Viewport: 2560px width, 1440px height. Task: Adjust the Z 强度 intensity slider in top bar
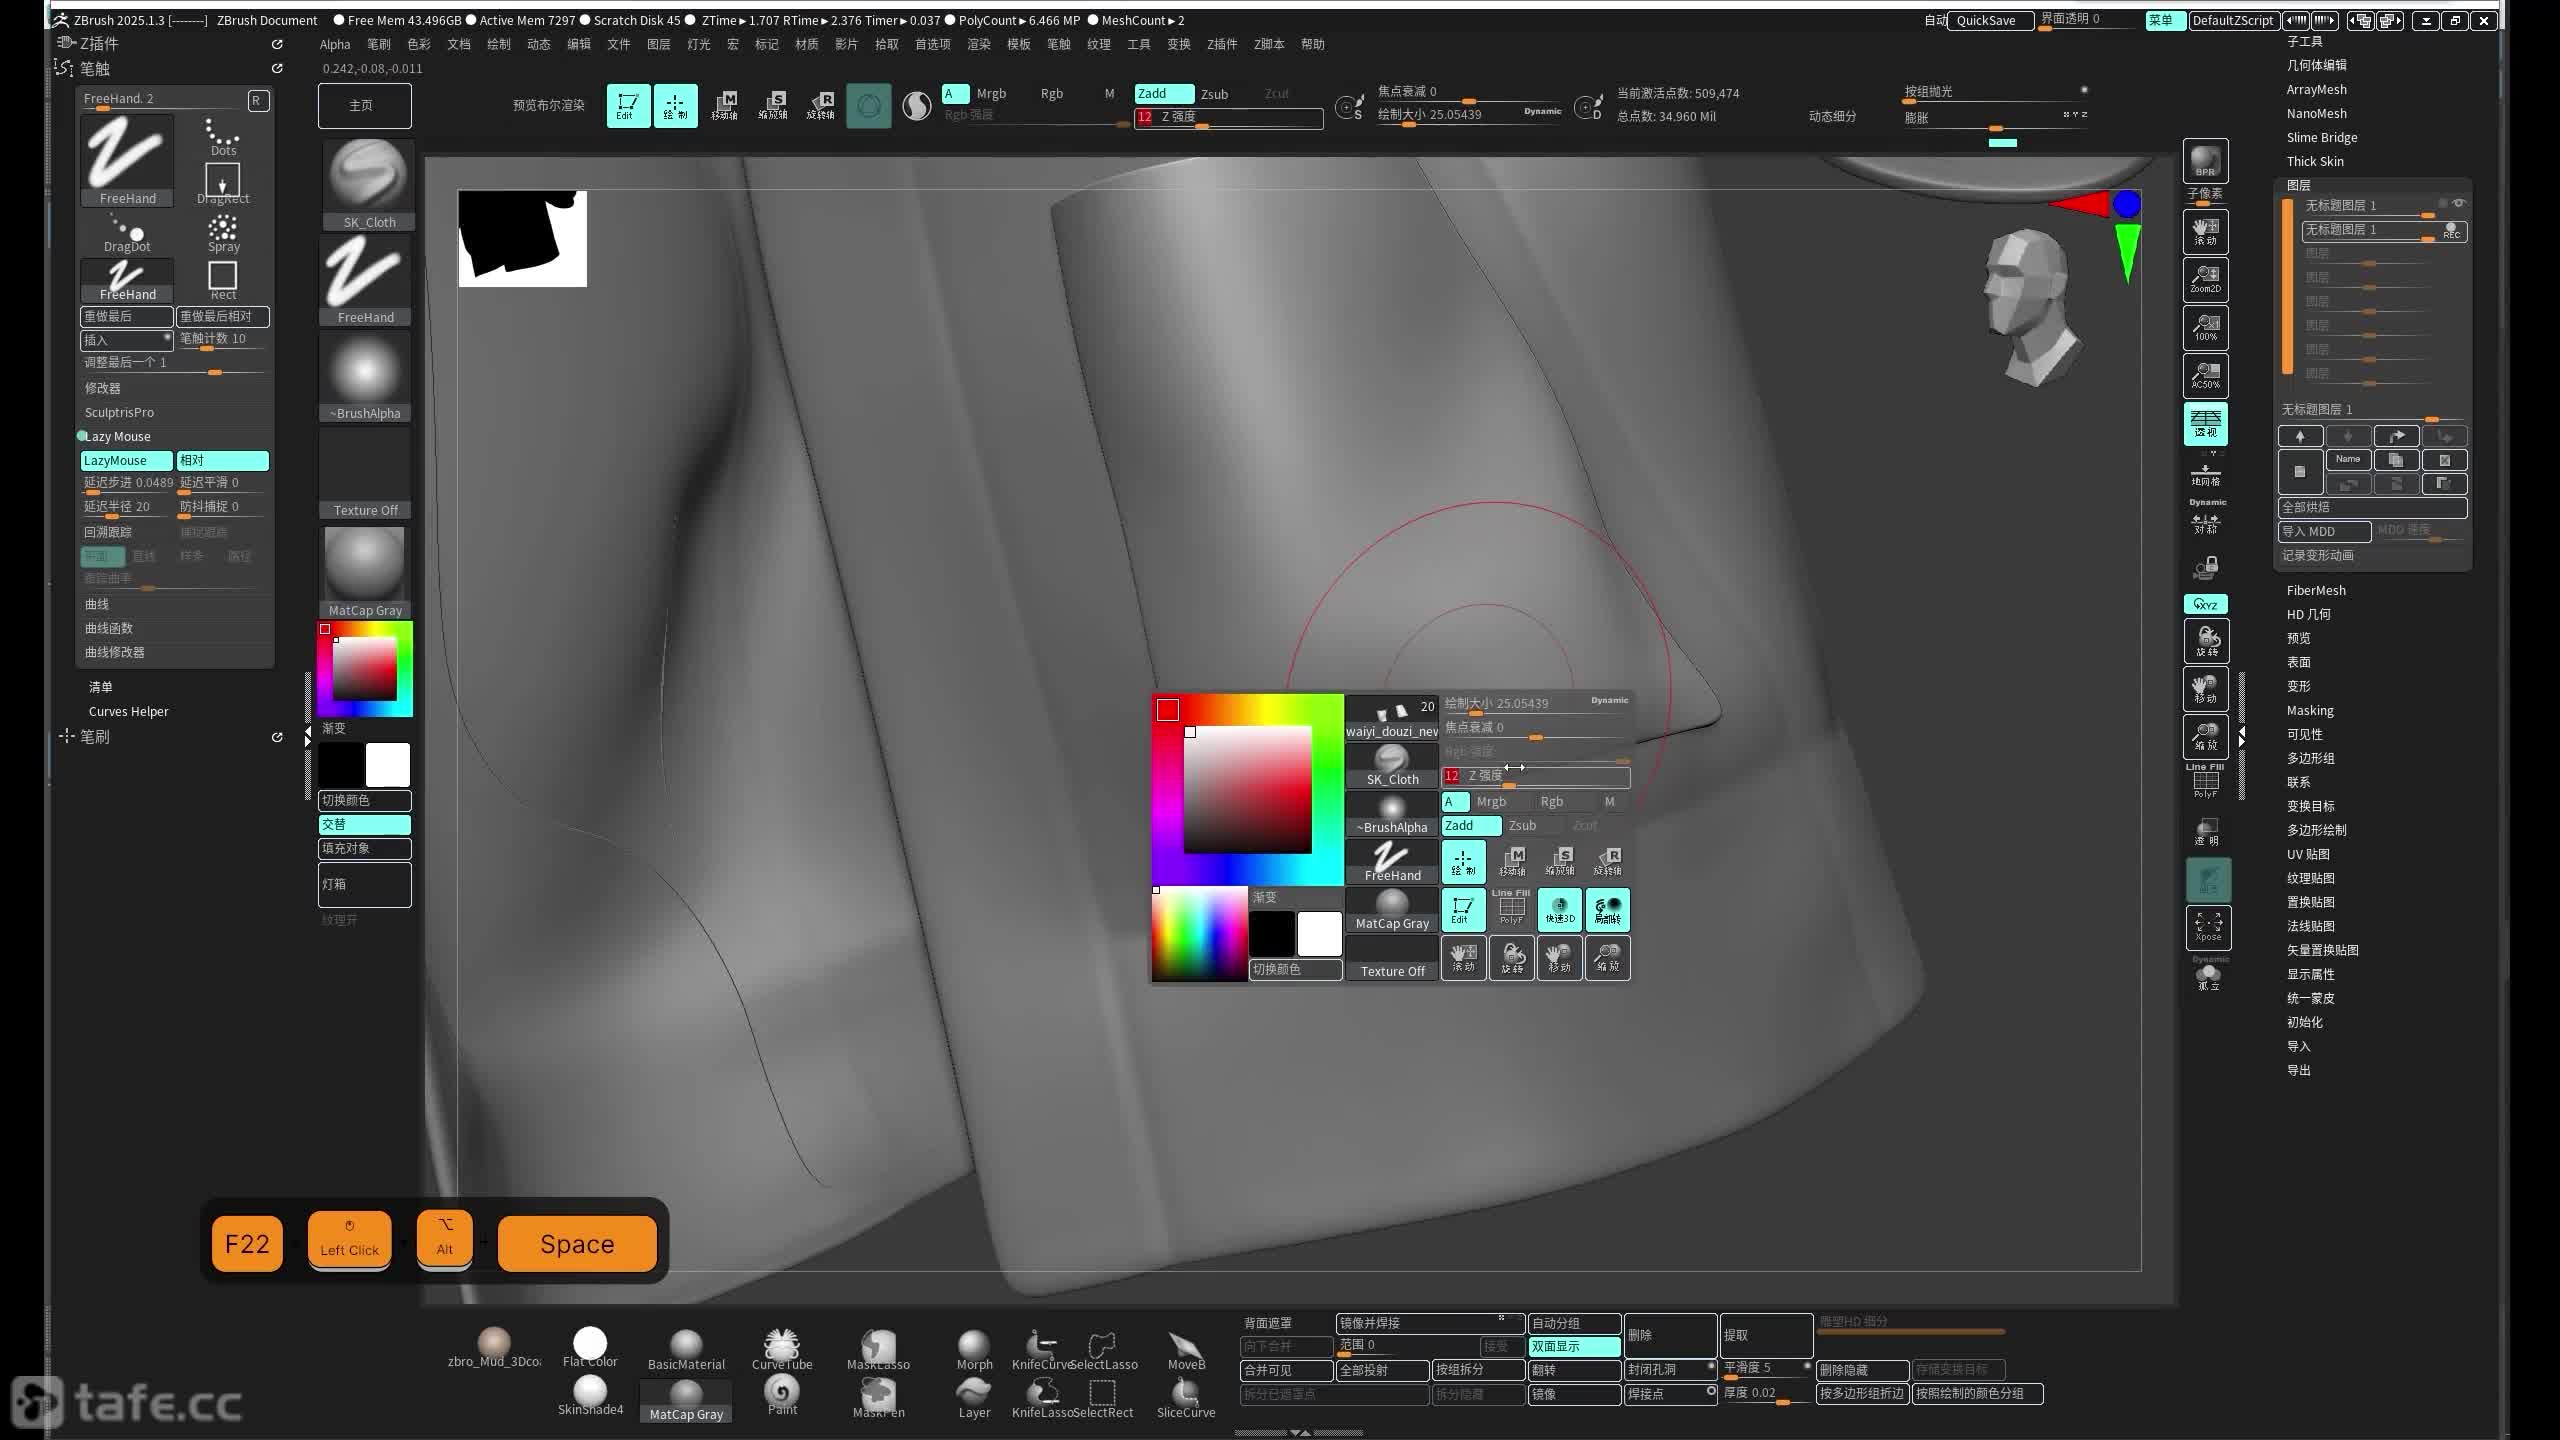(1228, 117)
